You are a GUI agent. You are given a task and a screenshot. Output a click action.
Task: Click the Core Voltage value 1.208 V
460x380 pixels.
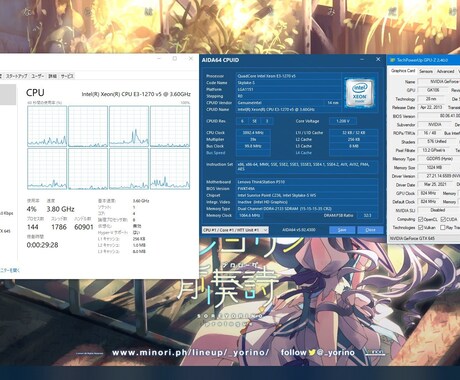tap(343, 121)
